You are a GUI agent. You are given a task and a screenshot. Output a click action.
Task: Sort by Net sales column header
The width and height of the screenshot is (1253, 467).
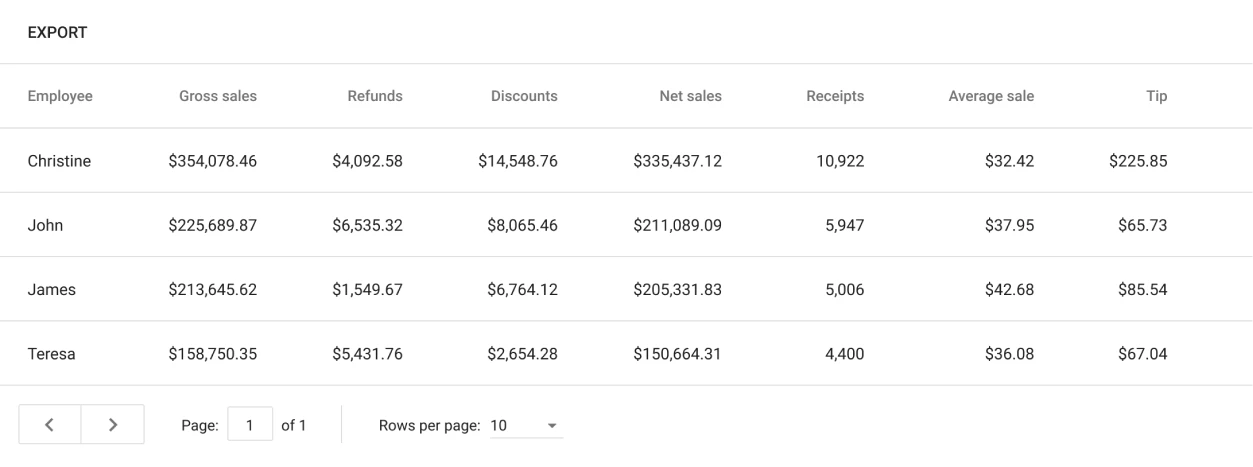coord(690,97)
